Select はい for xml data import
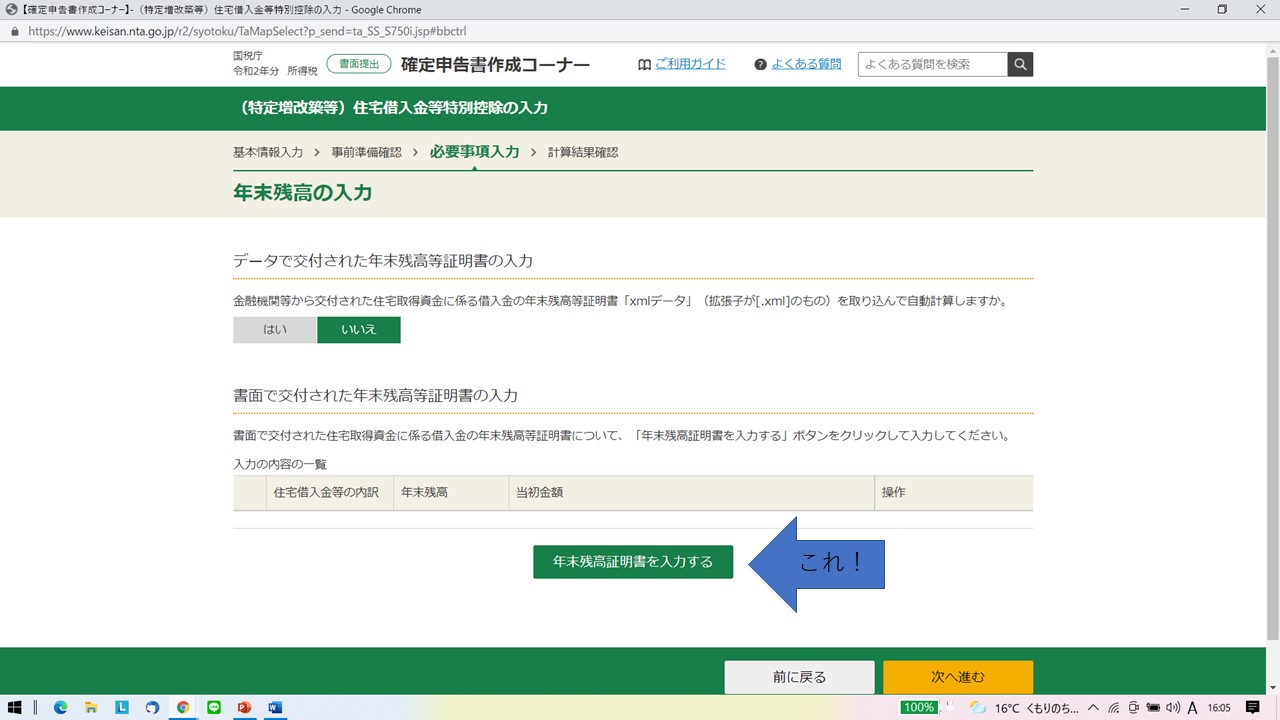 pos(275,330)
